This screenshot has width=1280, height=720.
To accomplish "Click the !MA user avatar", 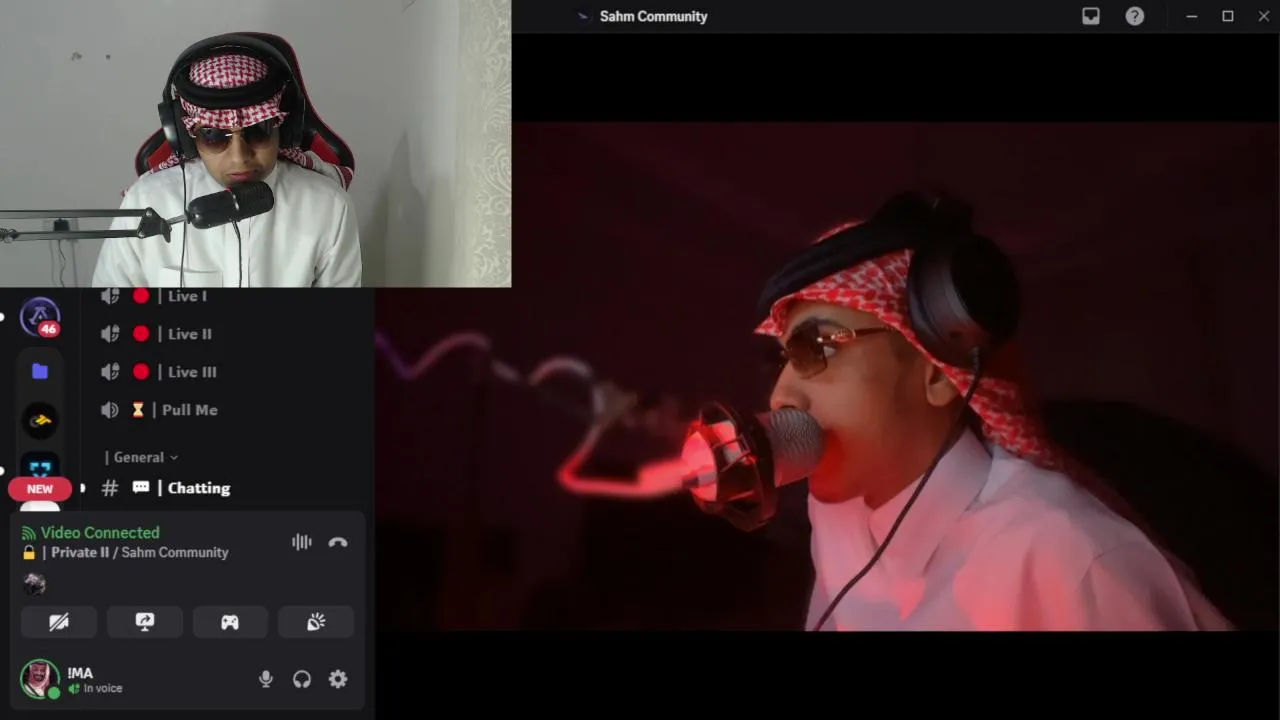I will [x=40, y=679].
